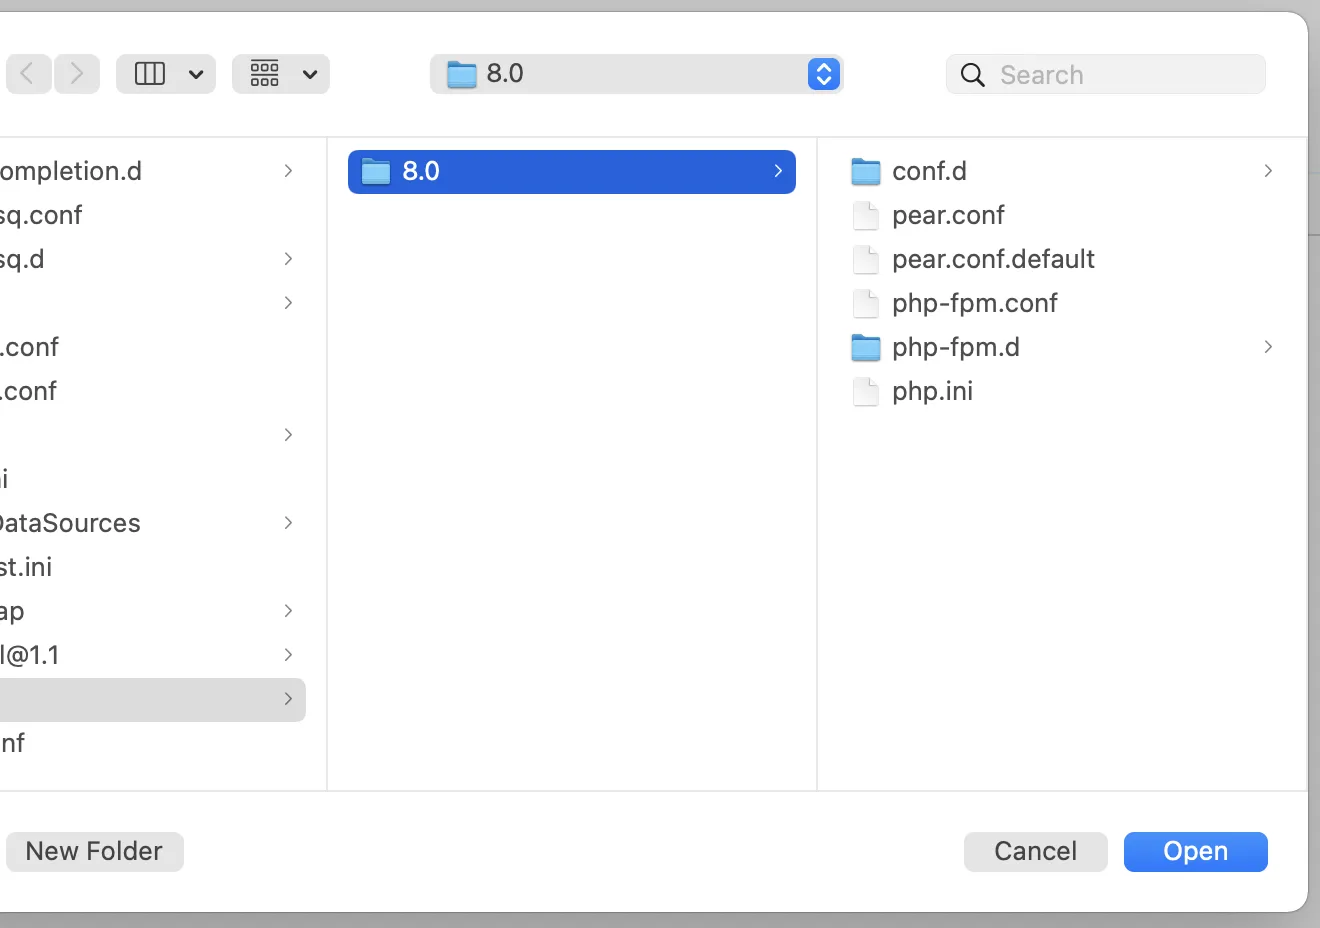
Task: Click the php-fpm.d folder icon
Action: [x=866, y=348]
